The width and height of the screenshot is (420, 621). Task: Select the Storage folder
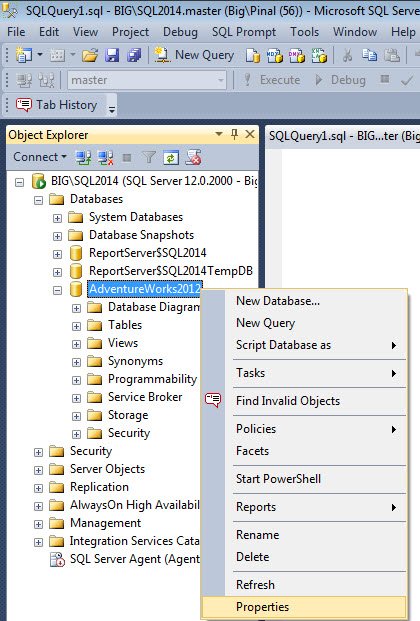128,415
